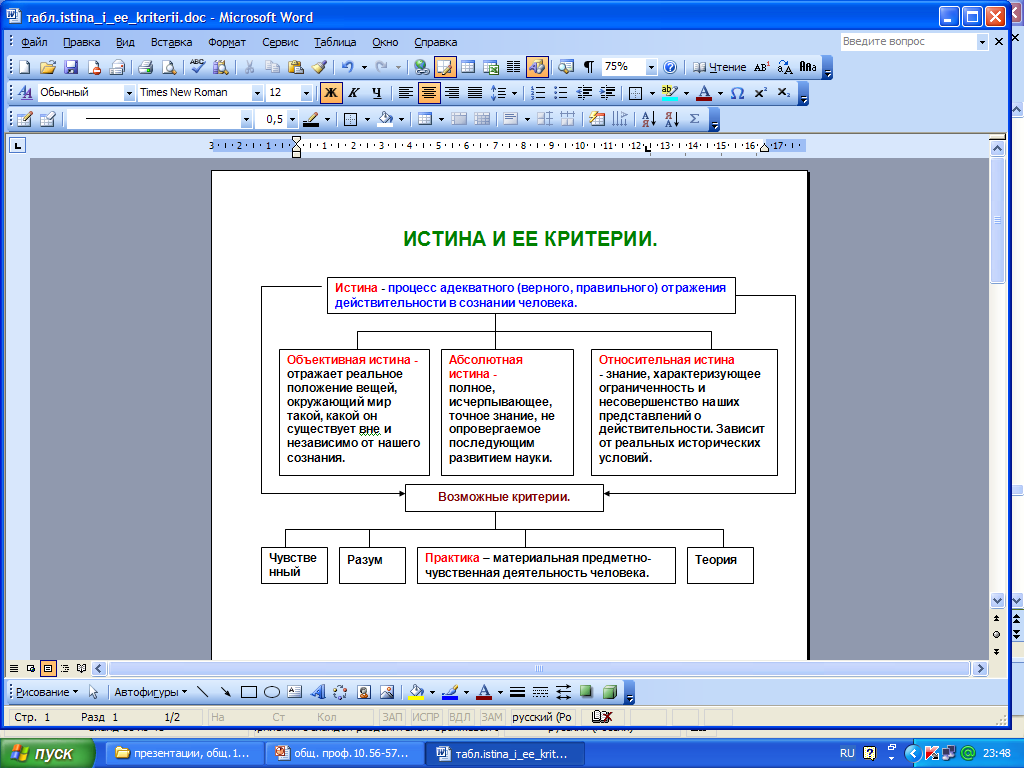Viewport: 1024px width, 768px height.
Task: Click the Cut scissors icon
Action: (x=249, y=67)
